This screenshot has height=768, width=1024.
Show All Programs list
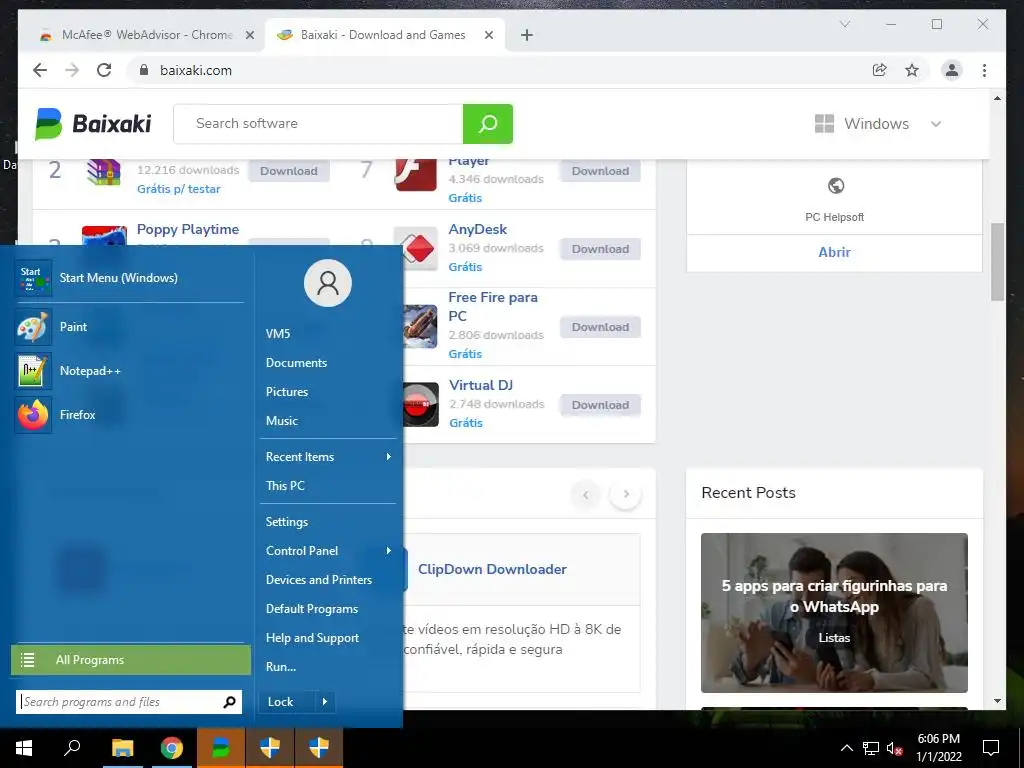131,660
